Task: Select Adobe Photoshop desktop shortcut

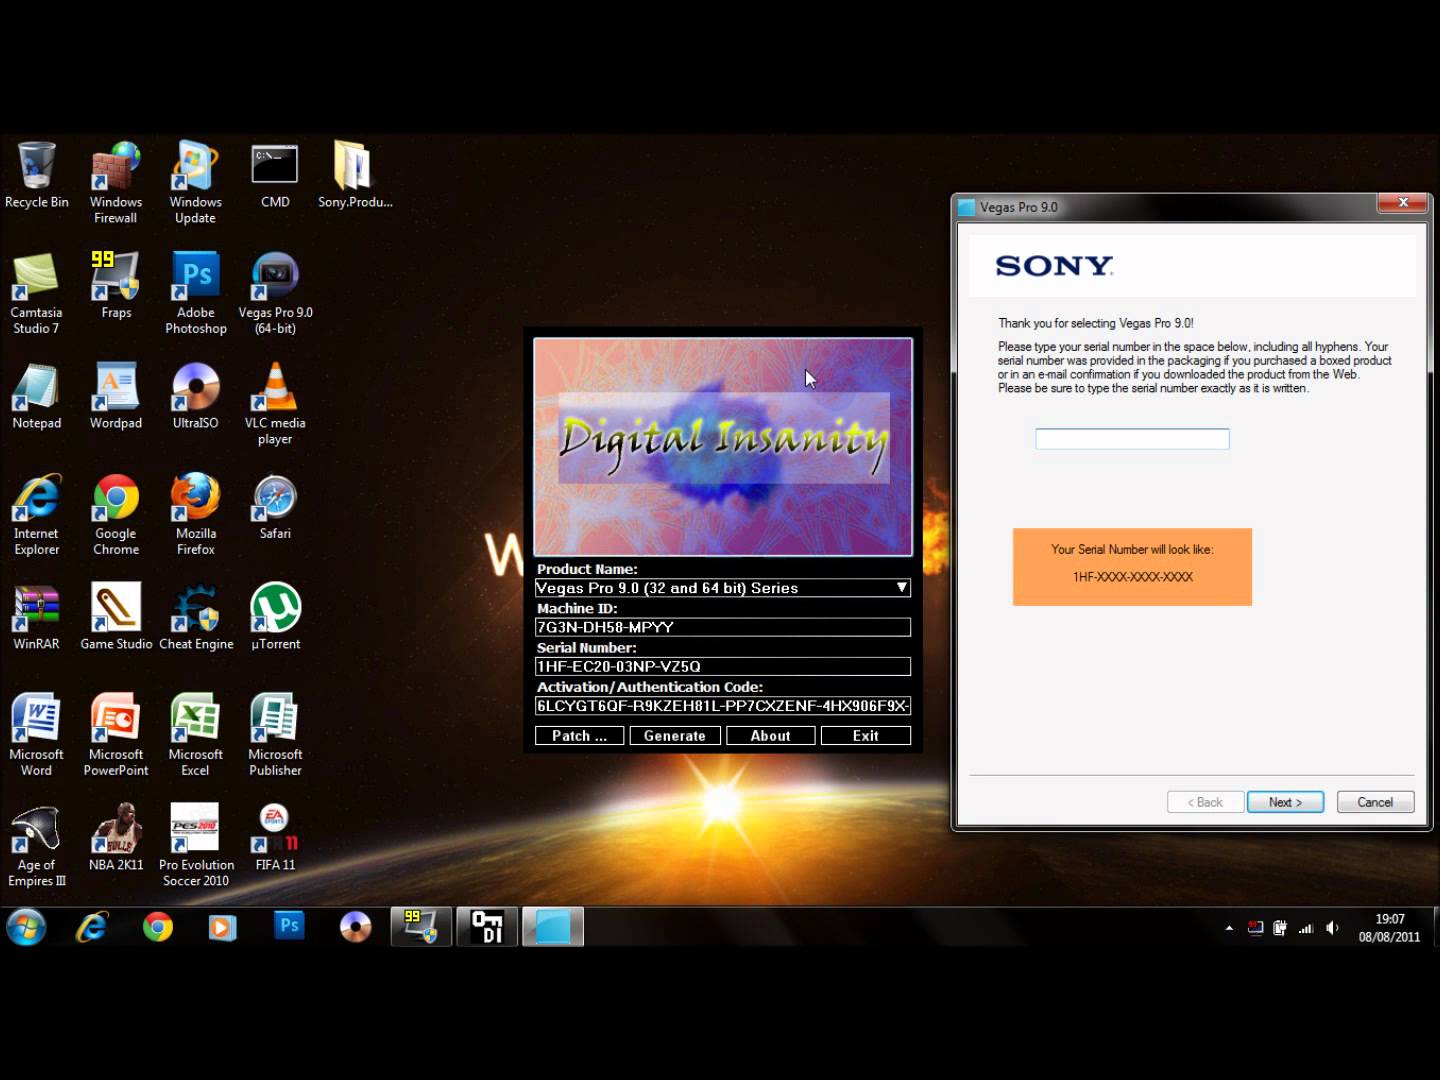Action: click(196, 293)
